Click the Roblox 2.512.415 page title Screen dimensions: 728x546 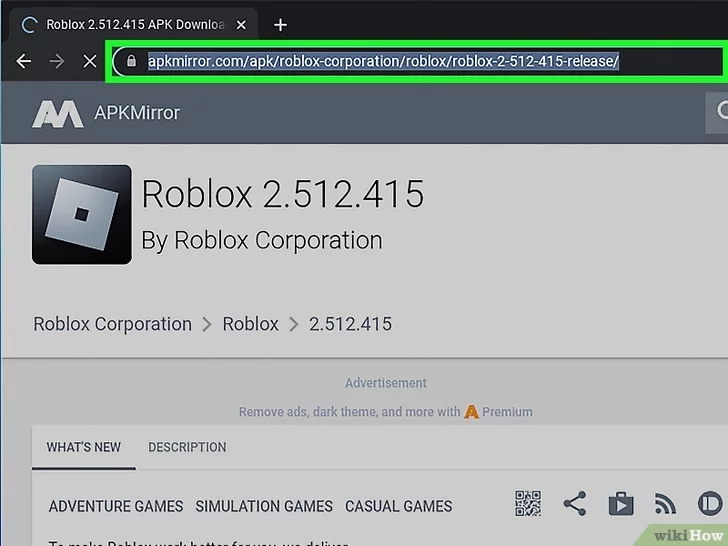[x=283, y=194]
